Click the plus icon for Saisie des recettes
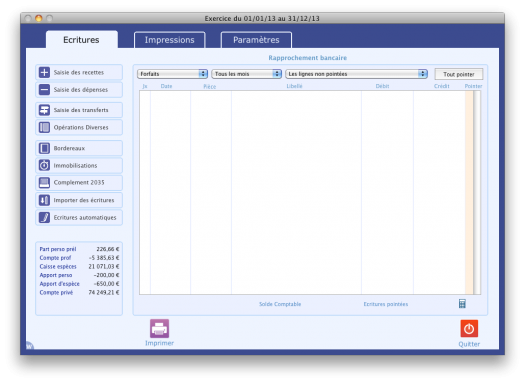The image size is (525, 383). point(44,72)
